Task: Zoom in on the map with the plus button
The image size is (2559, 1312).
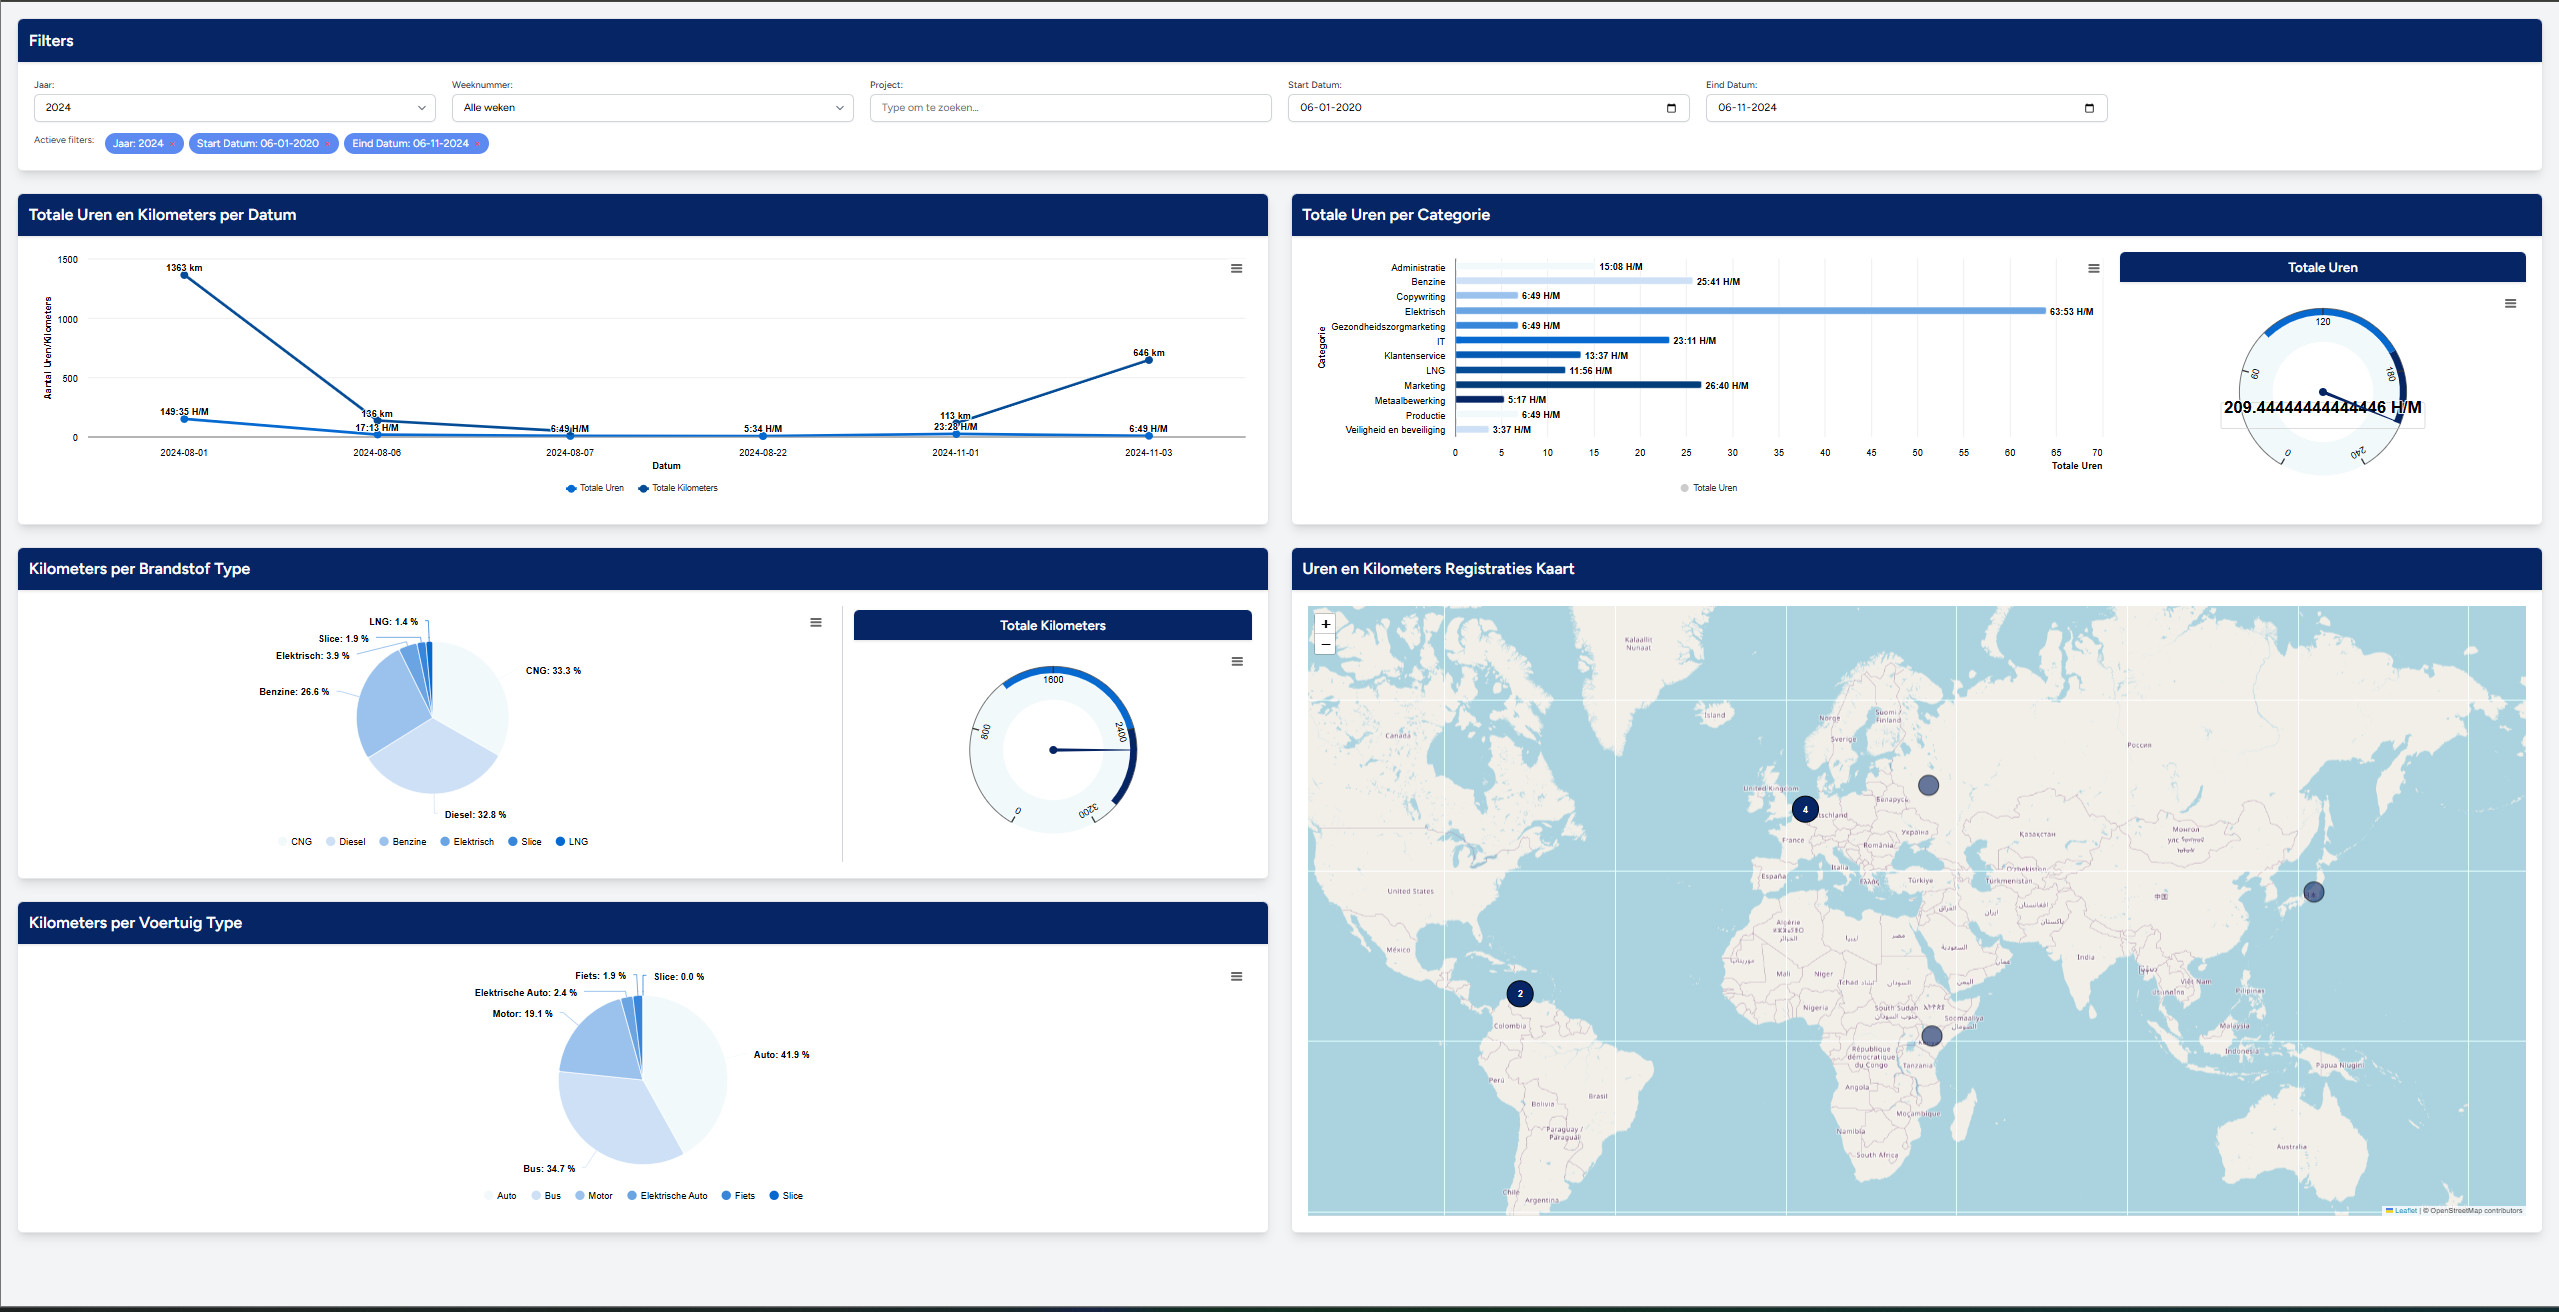Action: 1325,623
